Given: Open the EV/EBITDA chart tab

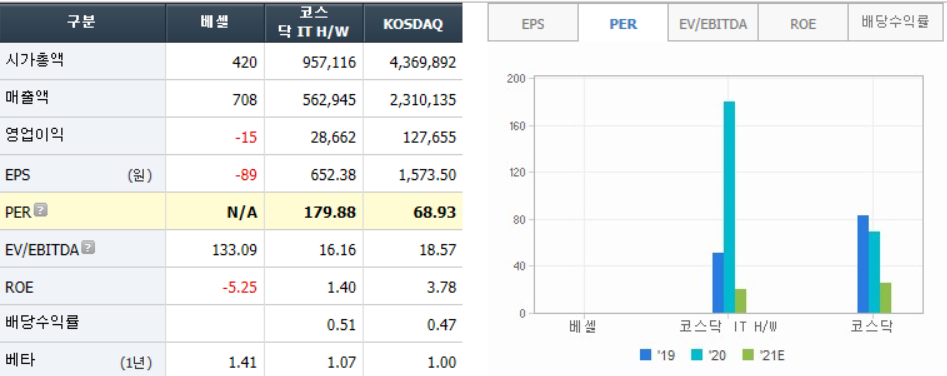Looking at the screenshot, I should point(713,24).
